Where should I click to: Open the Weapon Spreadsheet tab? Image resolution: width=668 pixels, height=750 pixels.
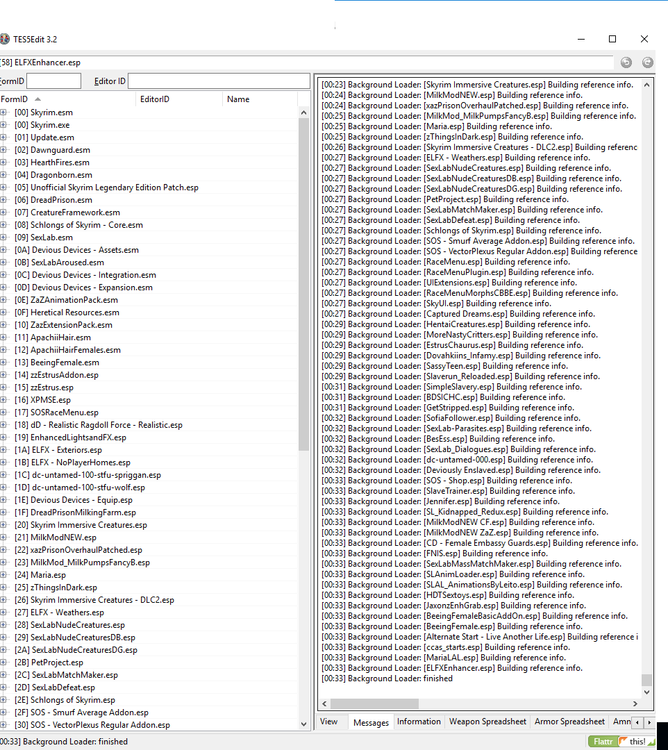[487, 721]
